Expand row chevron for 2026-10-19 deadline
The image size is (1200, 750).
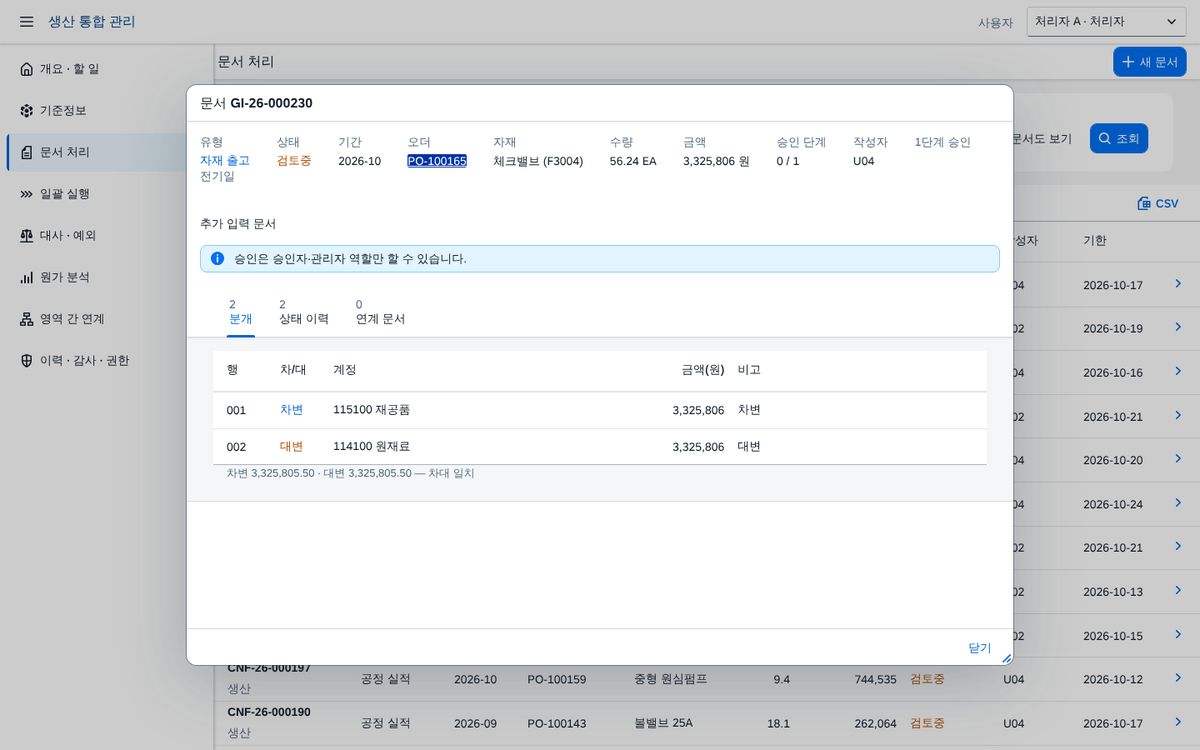coord(1178,328)
